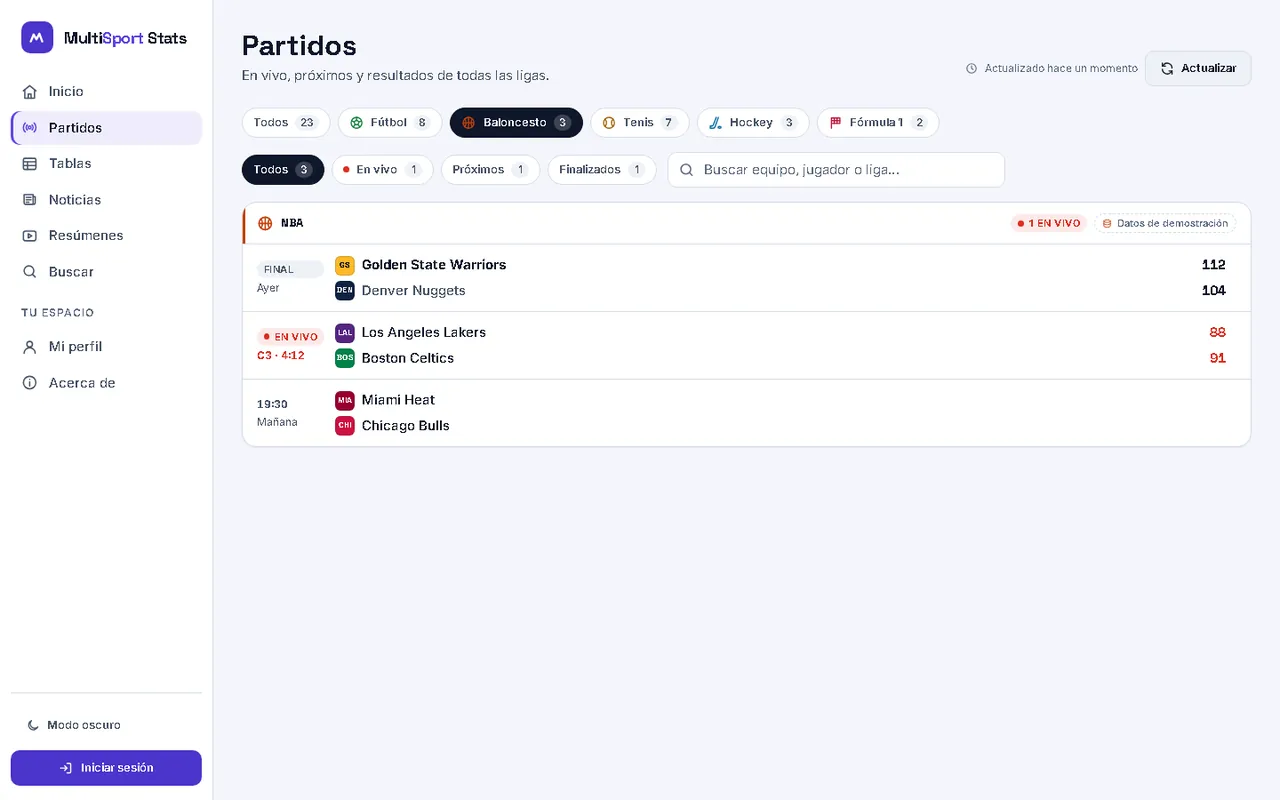Viewport: 1280px width, 800px height.
Task: Filter matches by Fórmula 1
Action: 878,122
